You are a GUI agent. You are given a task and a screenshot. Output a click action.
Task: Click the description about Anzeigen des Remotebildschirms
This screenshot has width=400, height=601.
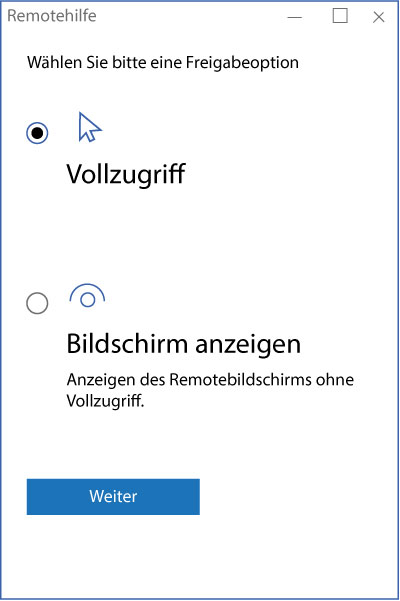210,390
